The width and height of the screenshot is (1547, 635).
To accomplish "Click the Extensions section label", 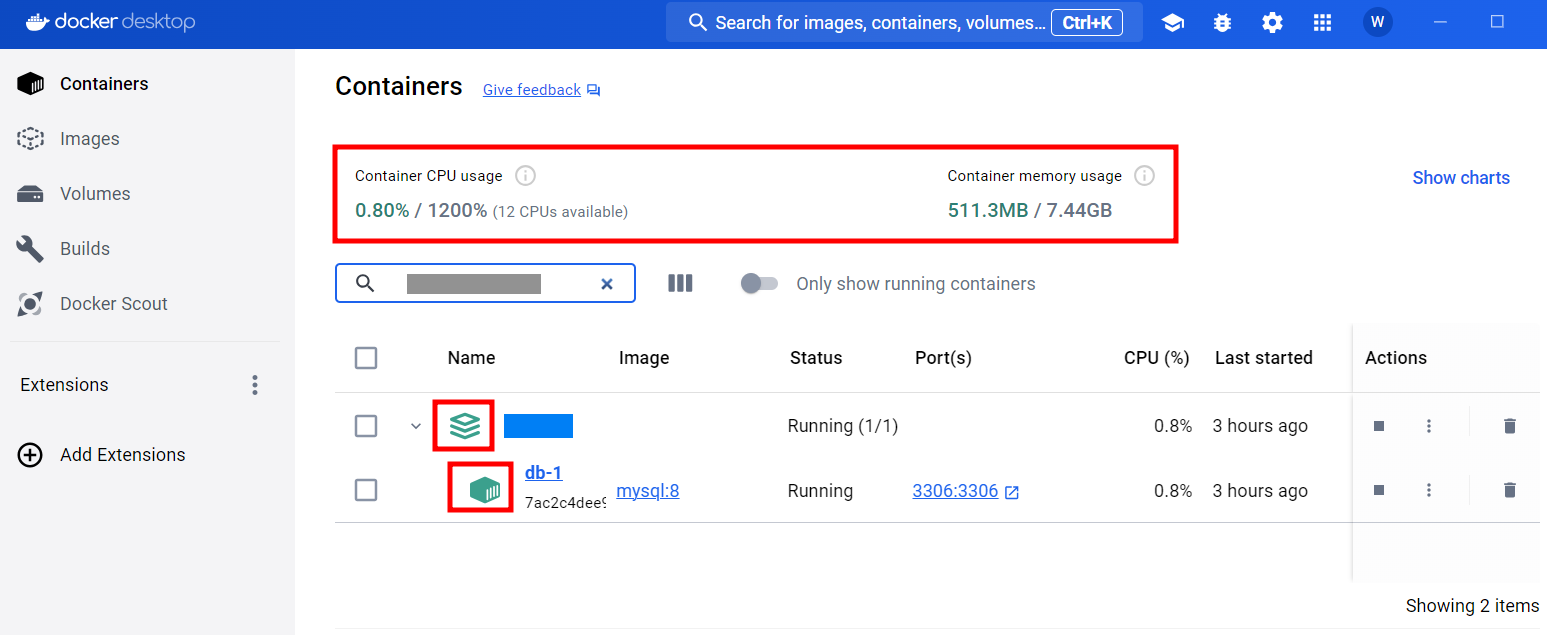I will point(64,385).
